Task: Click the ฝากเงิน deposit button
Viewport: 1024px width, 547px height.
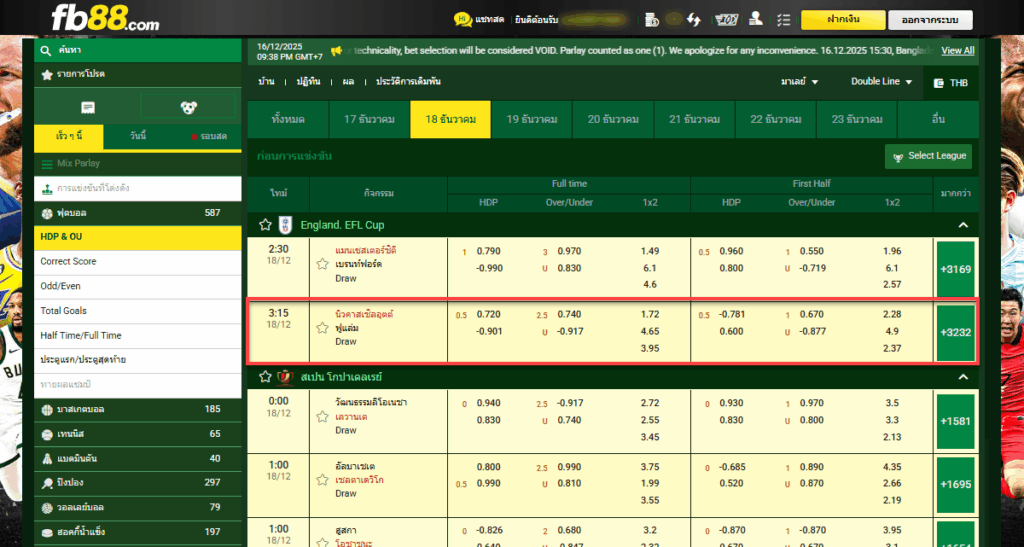Action: pyautogui.click(x=843, y=20)
